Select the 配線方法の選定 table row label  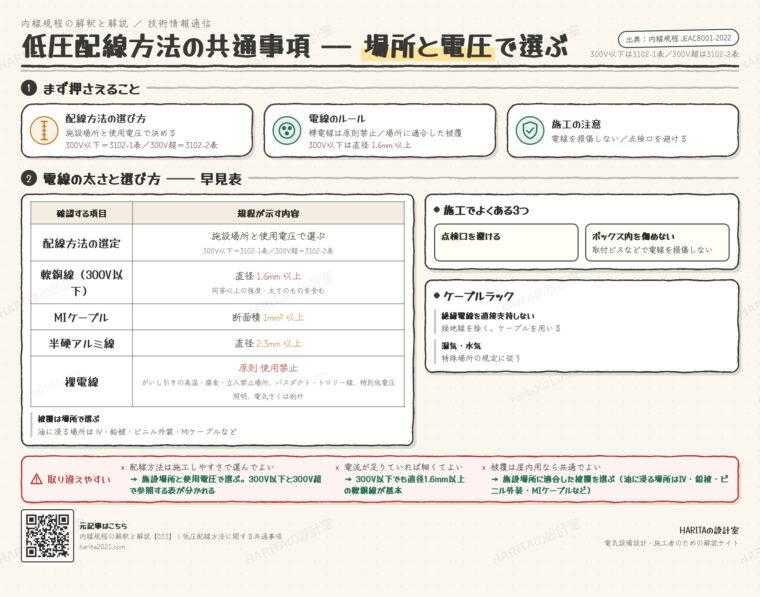tap(81, 243)
